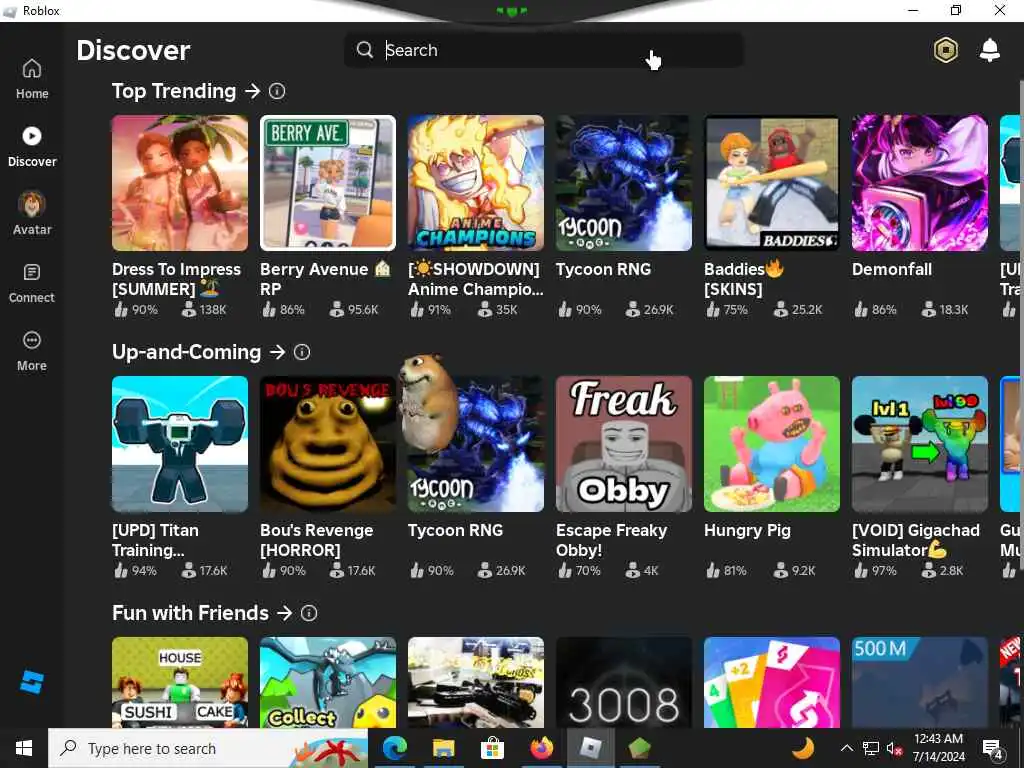The height and width of the screenshot is (768, 1024).
Task: Click into the Roblox Search field
Action: (x=543, y=50)
